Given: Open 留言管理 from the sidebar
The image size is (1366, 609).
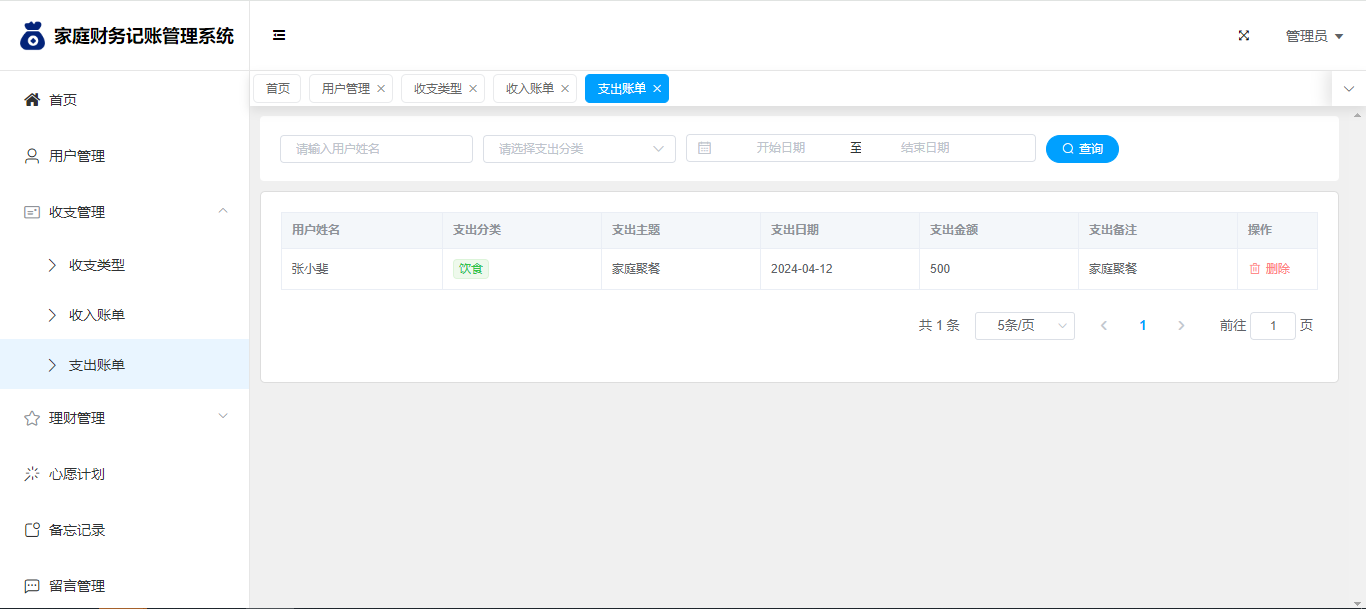Looking at the screenshot, I should point(77,586).
